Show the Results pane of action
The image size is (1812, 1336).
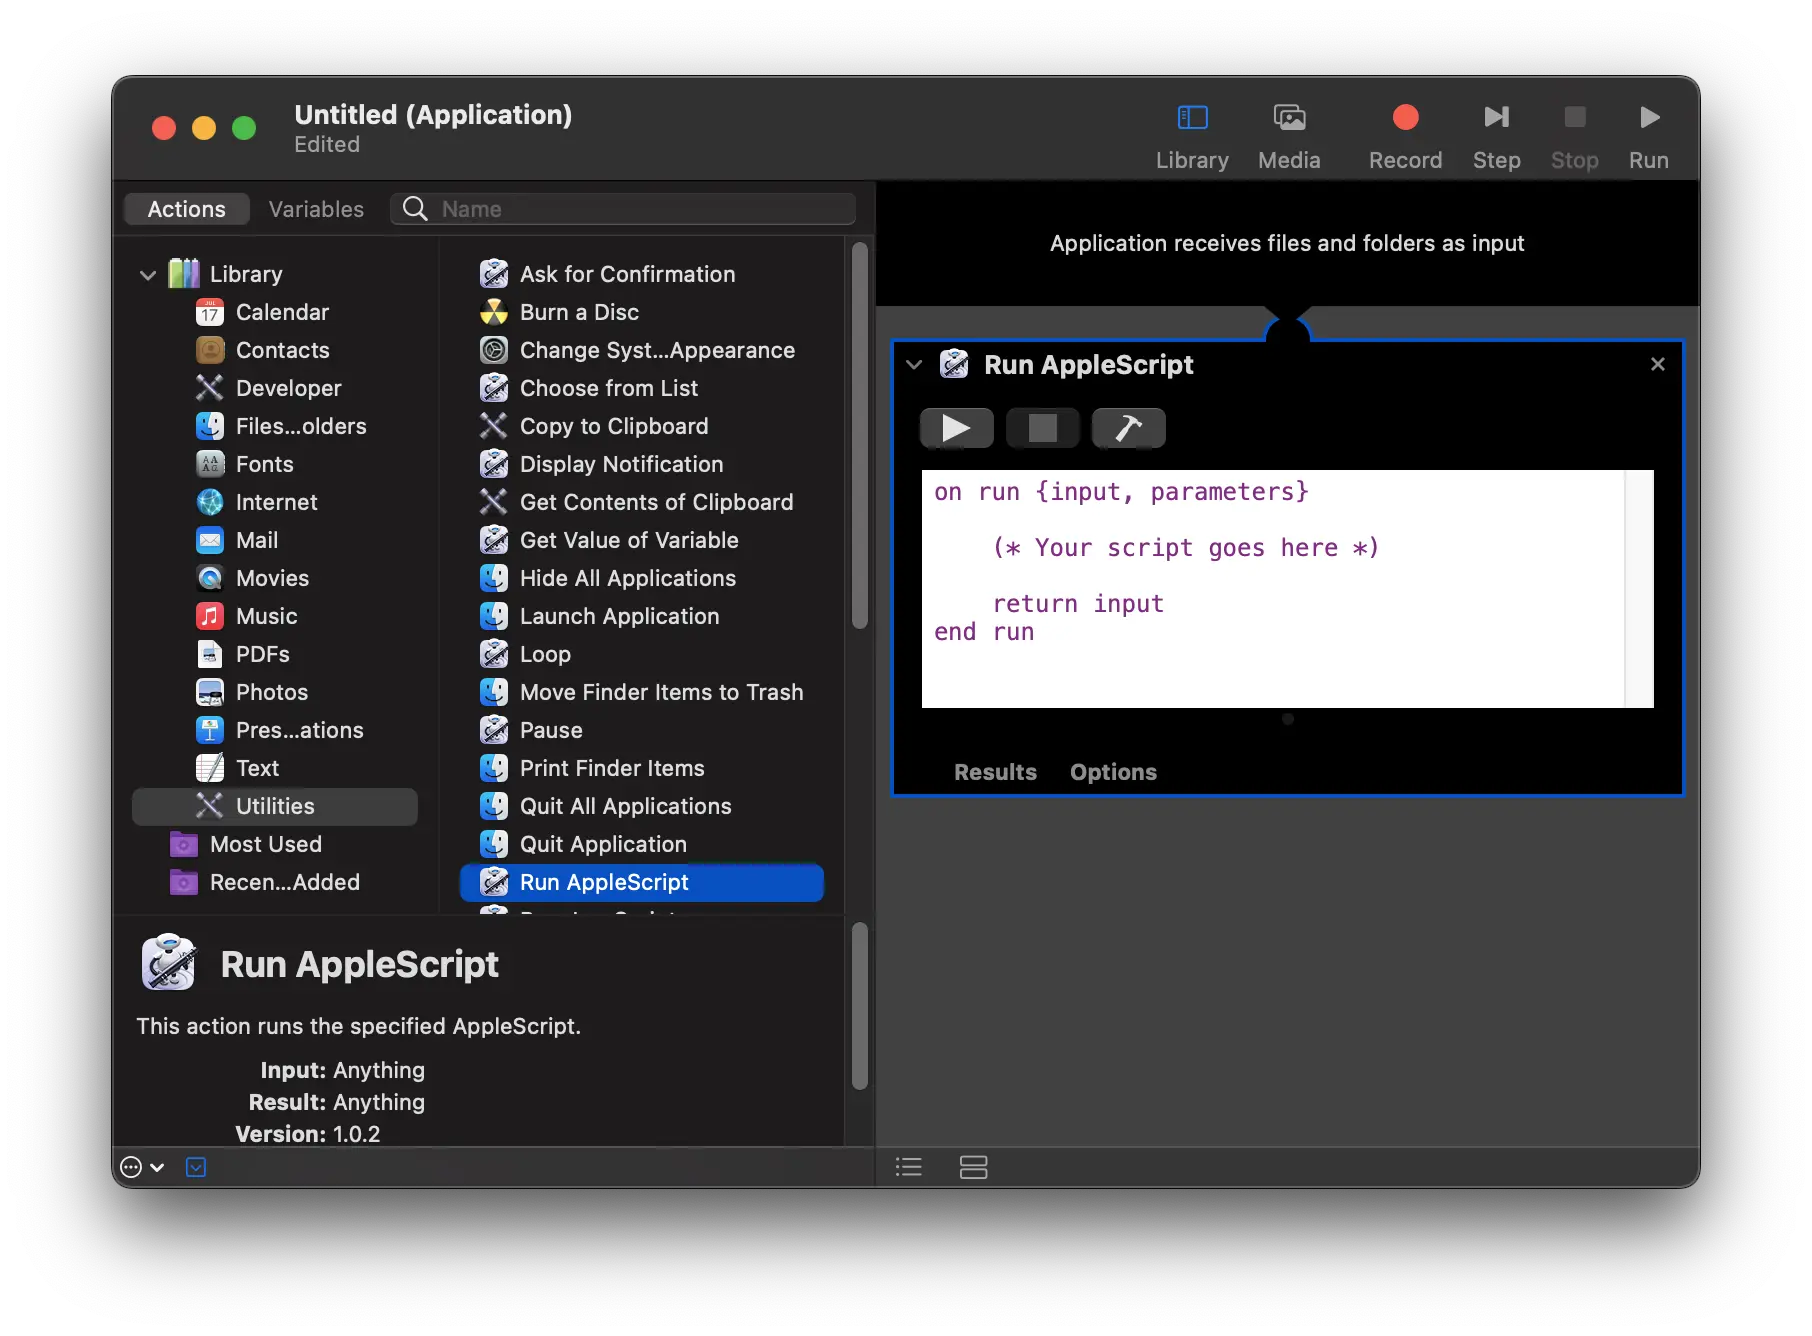click(995, 772)
